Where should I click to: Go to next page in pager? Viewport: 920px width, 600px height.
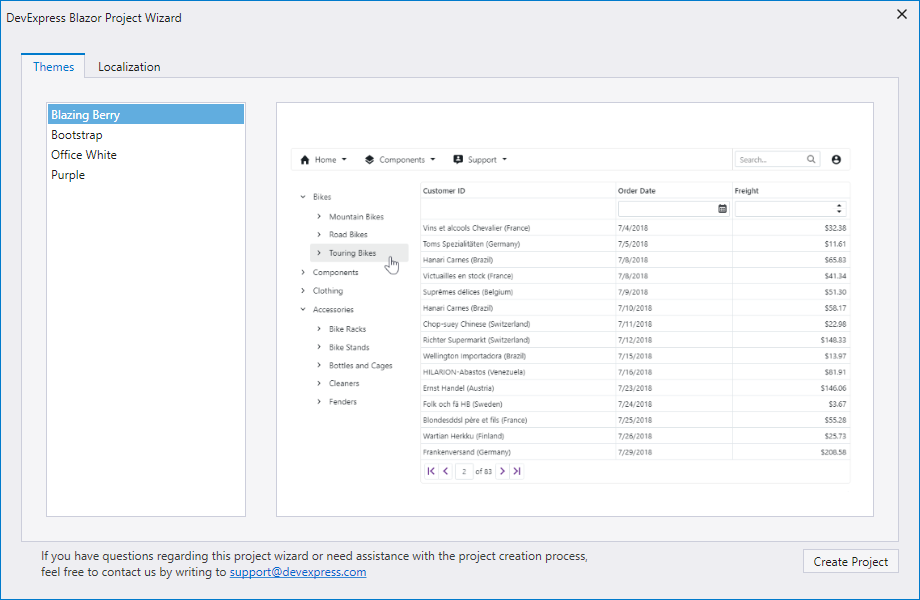(503, 471)
